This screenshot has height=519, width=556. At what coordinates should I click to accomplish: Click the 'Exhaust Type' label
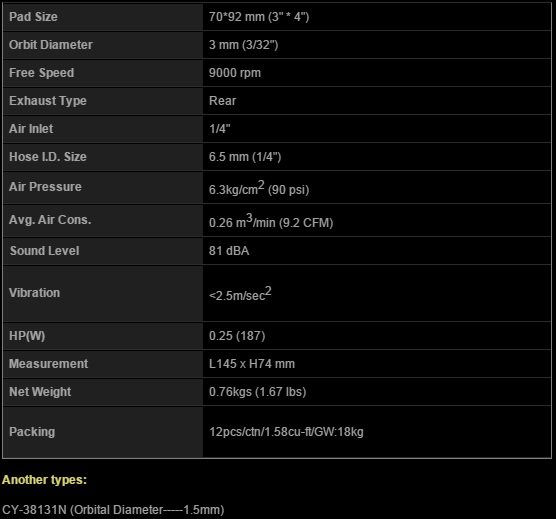click(x=48, y=101)
